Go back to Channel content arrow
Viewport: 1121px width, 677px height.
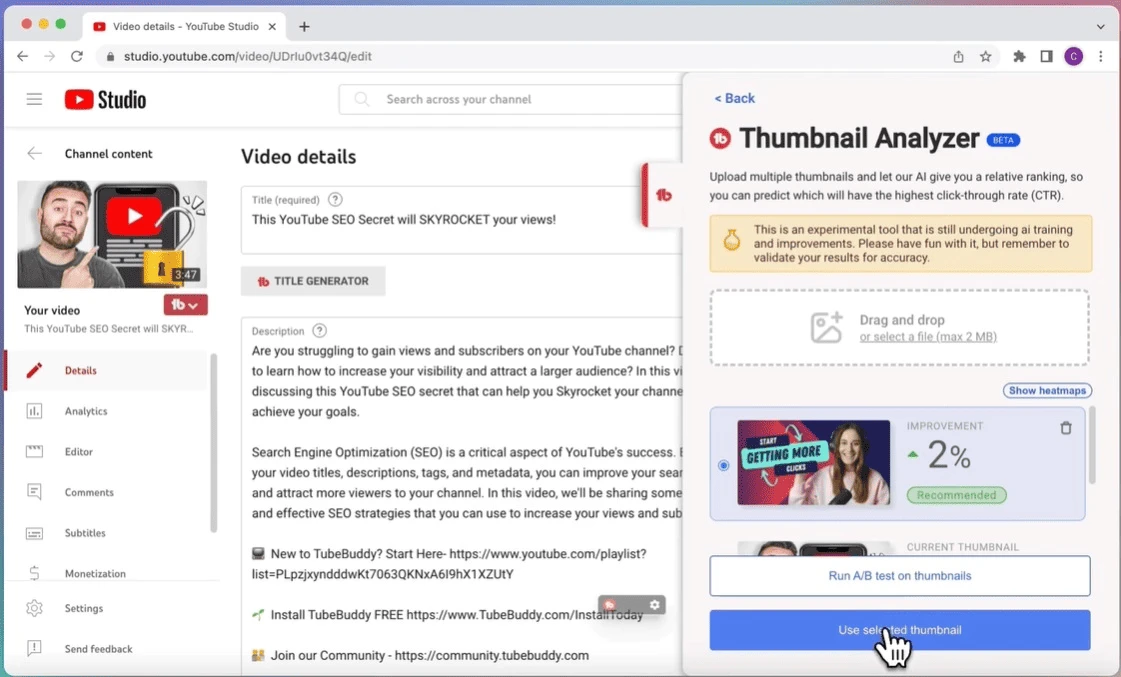[x=34, y=154]
